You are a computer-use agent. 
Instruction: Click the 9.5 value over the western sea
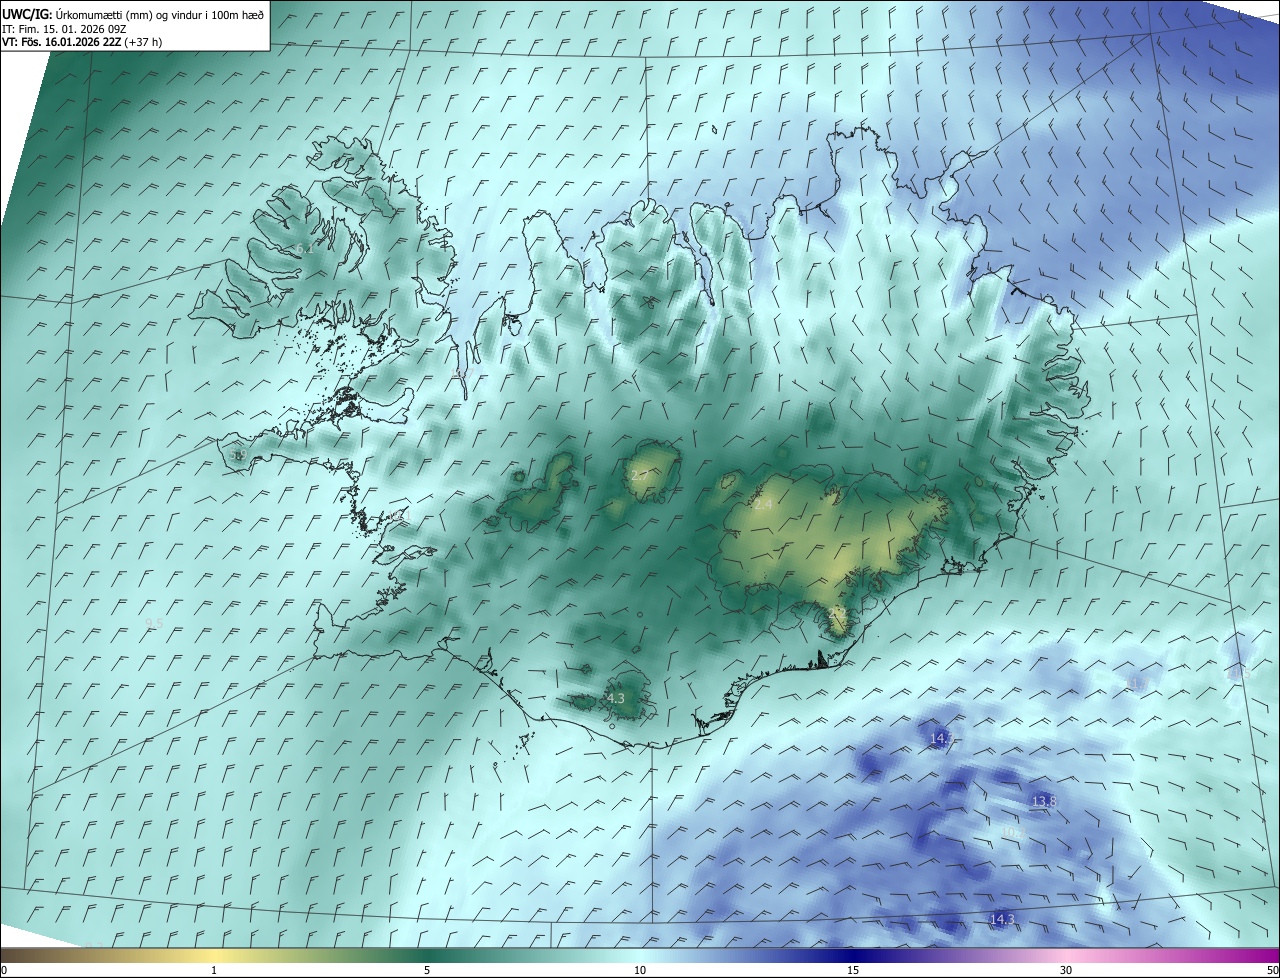tap(154, 623)
